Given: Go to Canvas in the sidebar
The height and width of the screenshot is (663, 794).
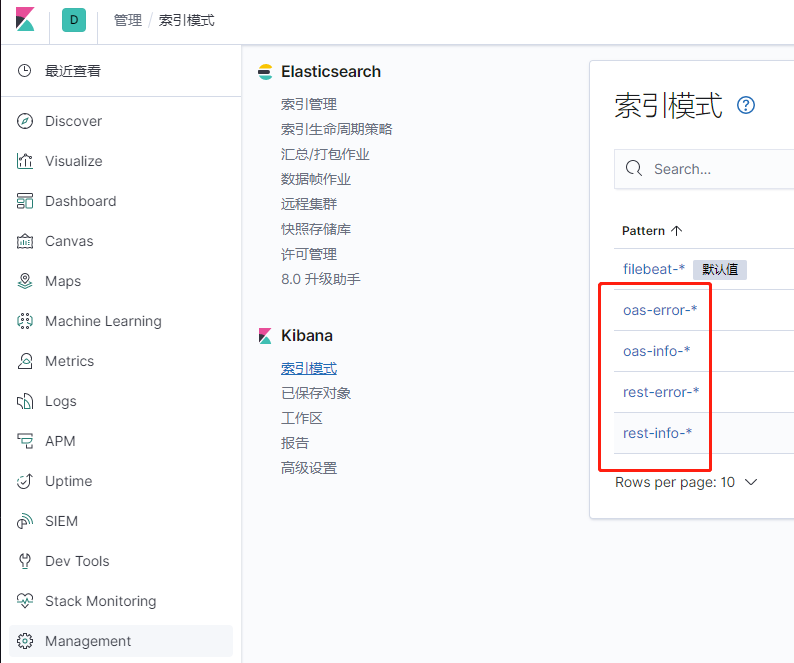Looking at the screenshot, I should click(x=69, y=241).
